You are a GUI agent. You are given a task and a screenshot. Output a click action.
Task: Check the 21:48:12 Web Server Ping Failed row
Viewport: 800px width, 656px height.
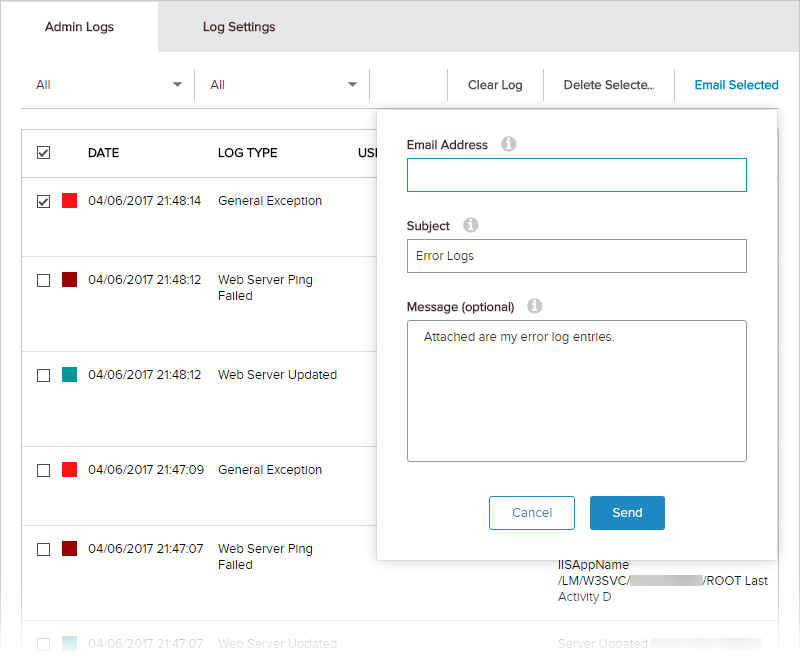click(43, 281)
